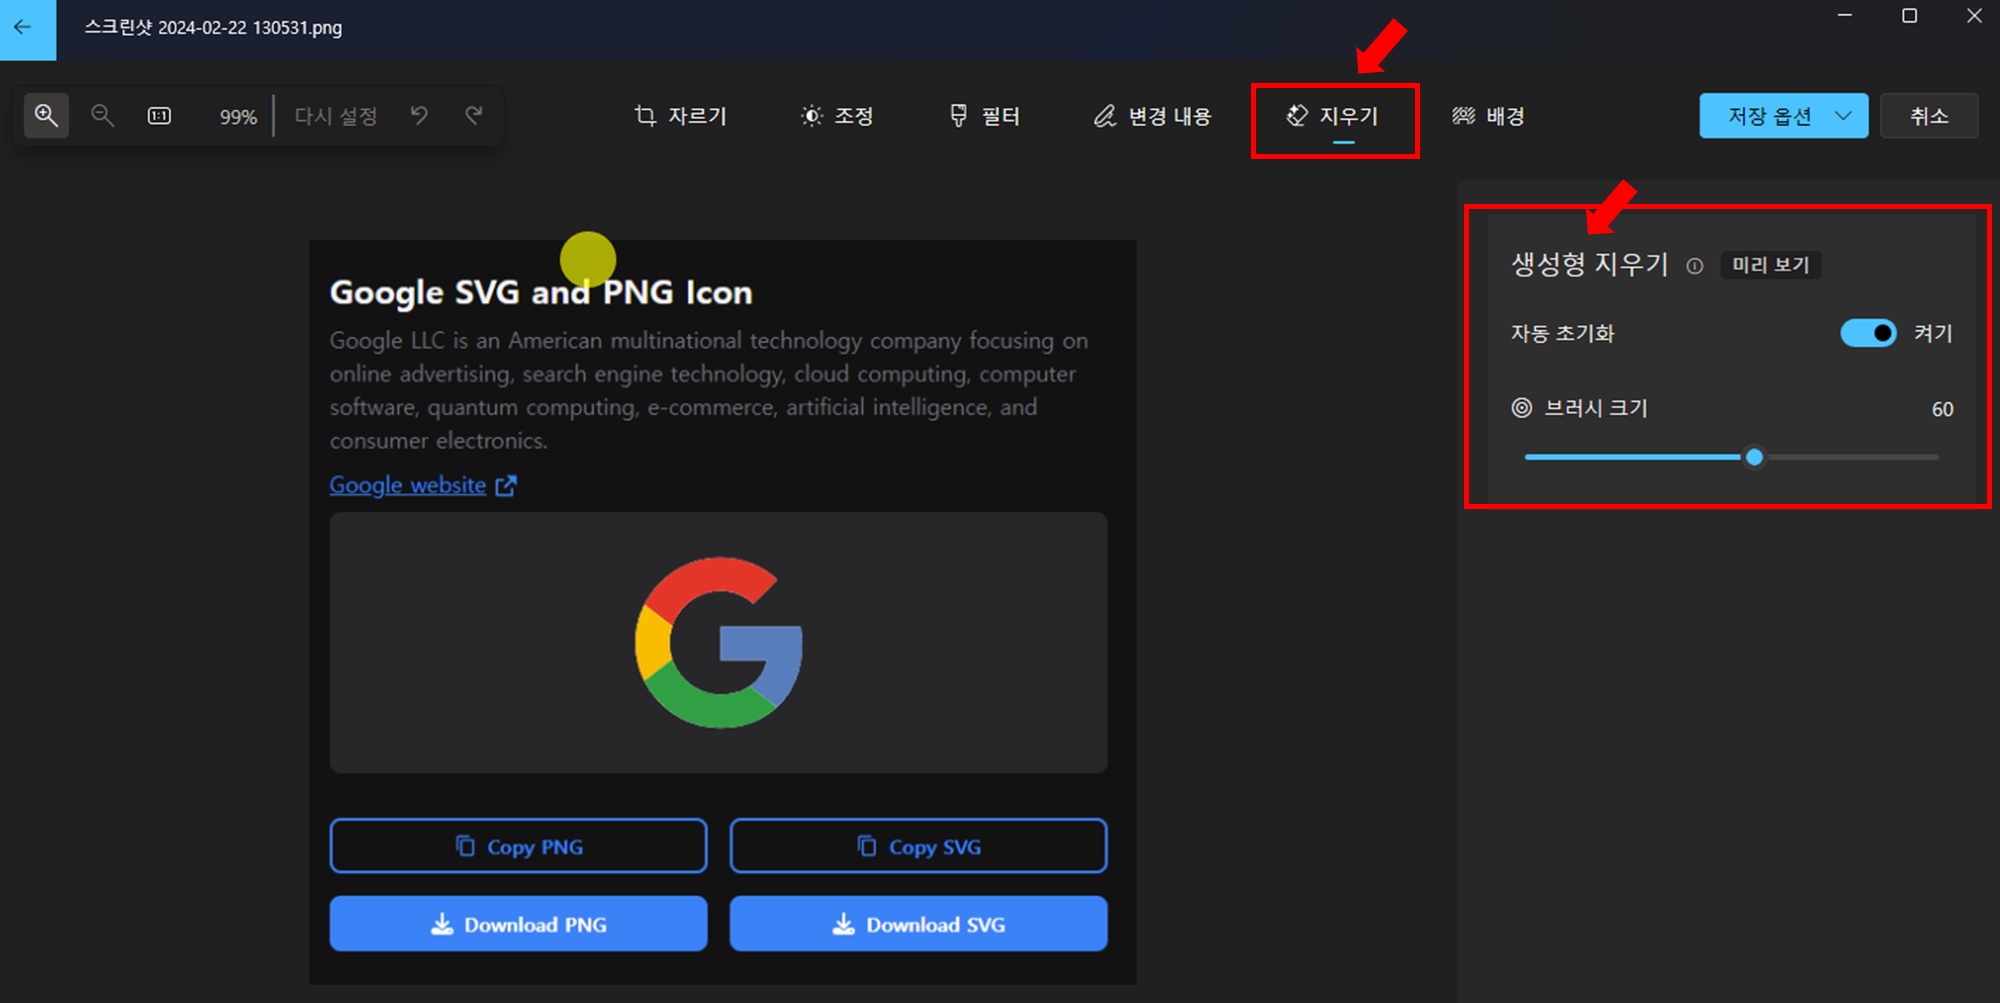Open the 조정 adjustment tab
This screenshot has height=1003, width=2000.
[837, 117]
